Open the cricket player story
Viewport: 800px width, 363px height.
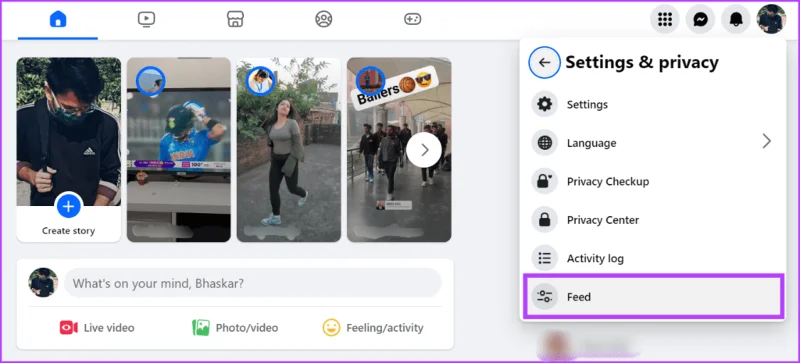click(x=179, y=150)
